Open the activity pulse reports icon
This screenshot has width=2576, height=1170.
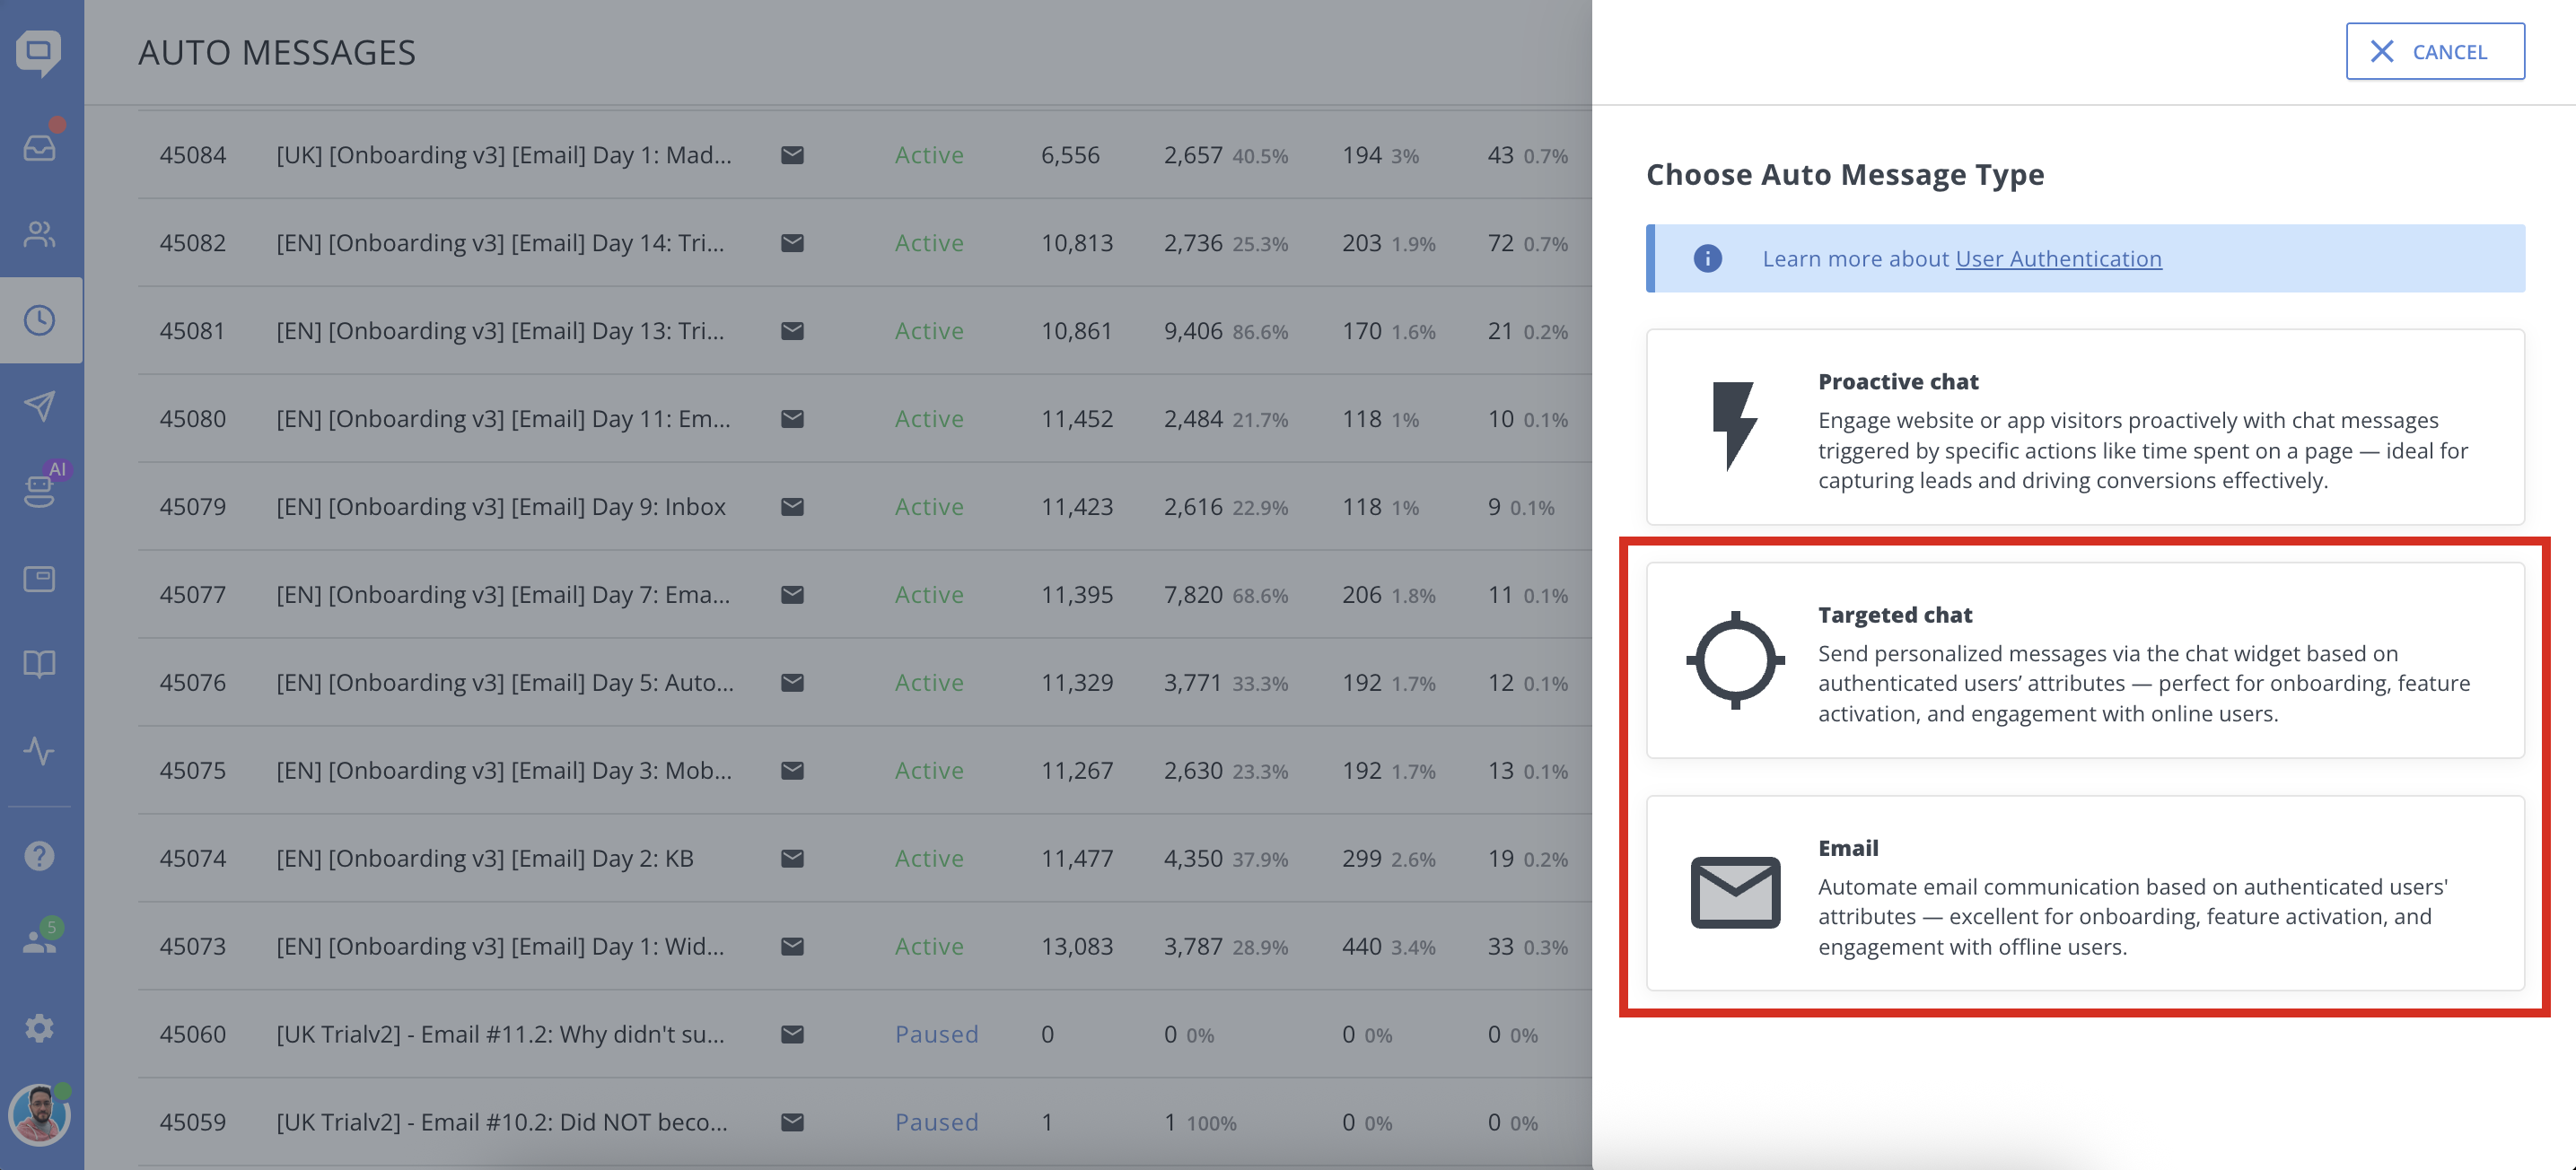(40, 750)
